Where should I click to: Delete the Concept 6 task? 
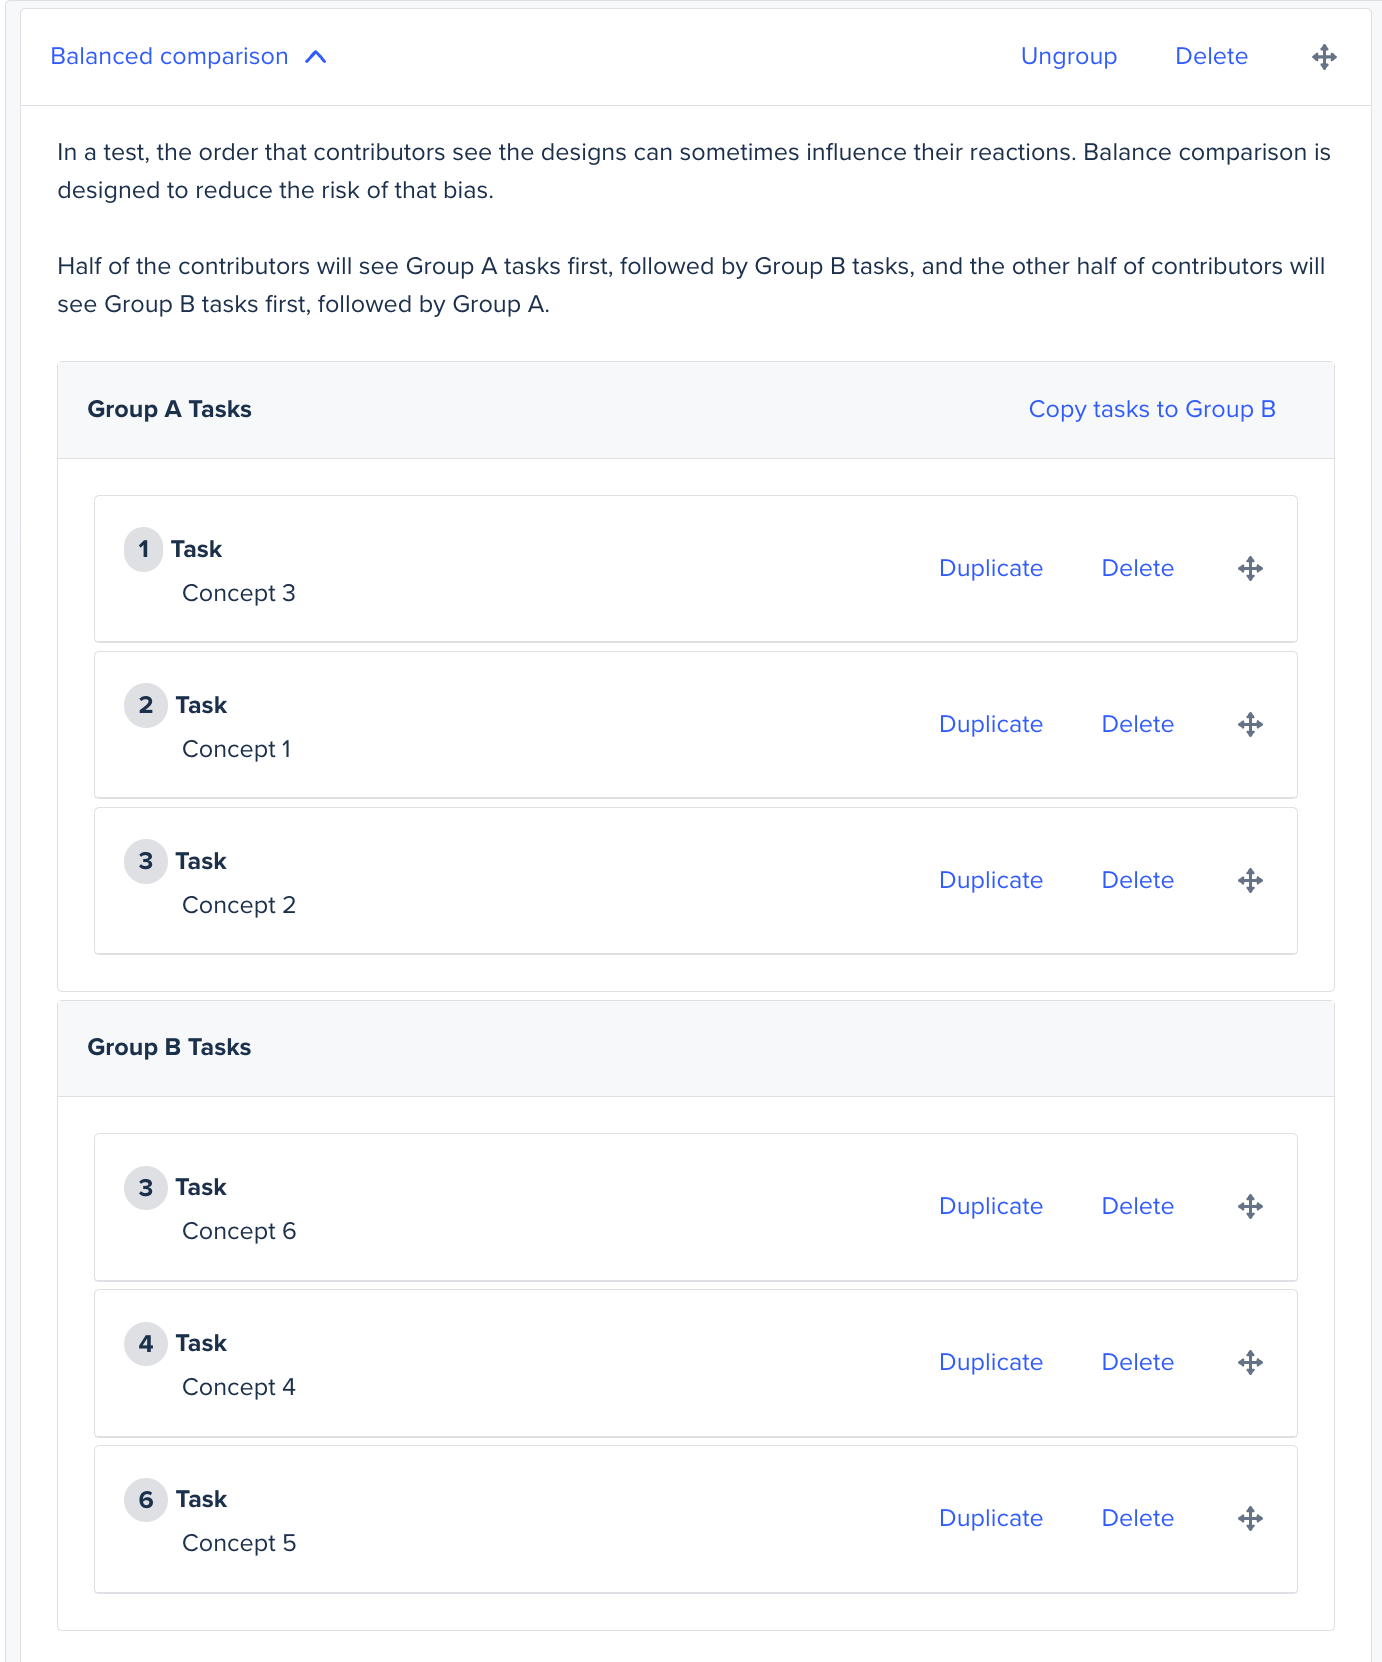pos(1137,1207)
